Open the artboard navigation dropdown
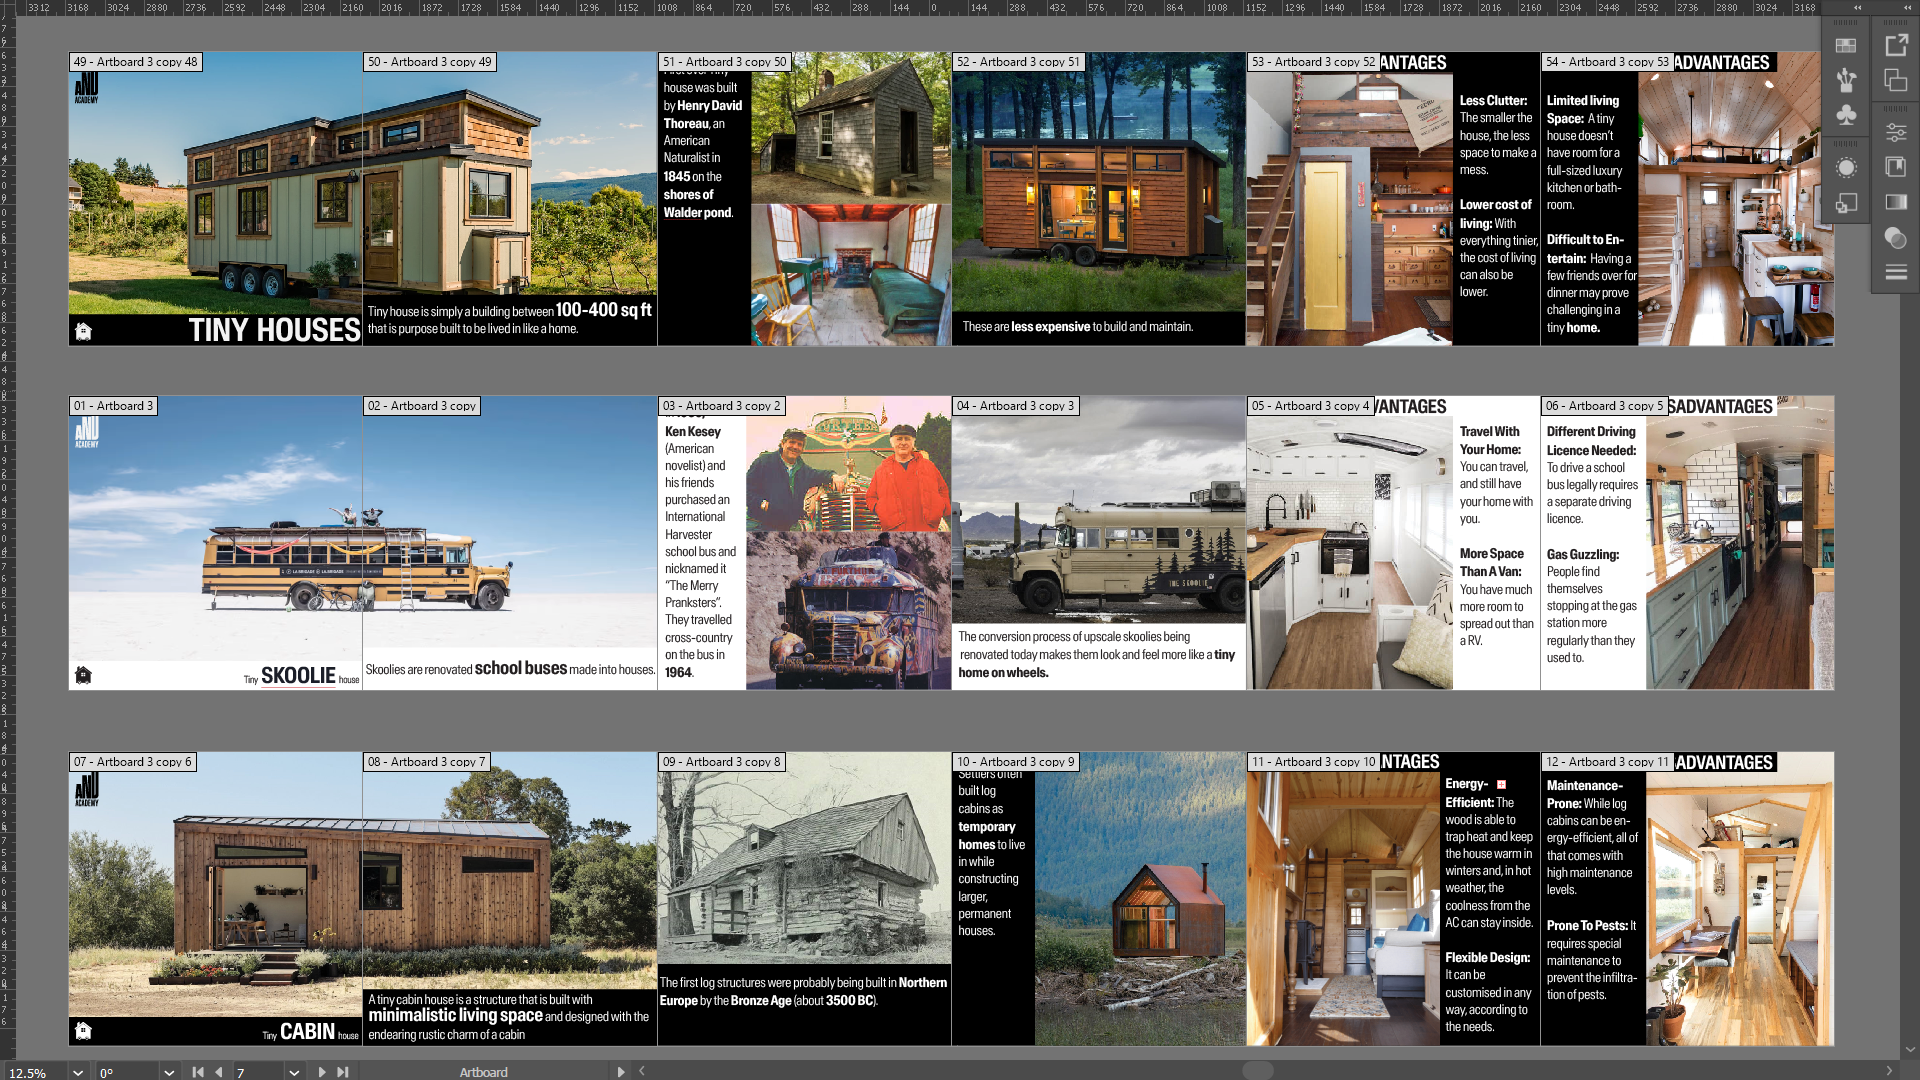The width and height of the screenshot is (1920, 1080). point(294,1072)
